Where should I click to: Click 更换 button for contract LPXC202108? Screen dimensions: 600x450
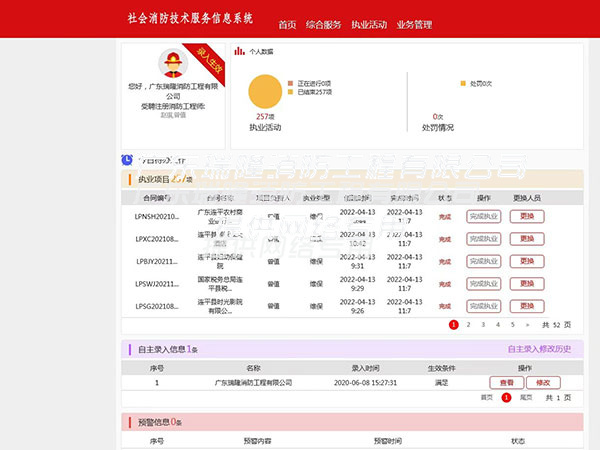[x=527, y=239]
